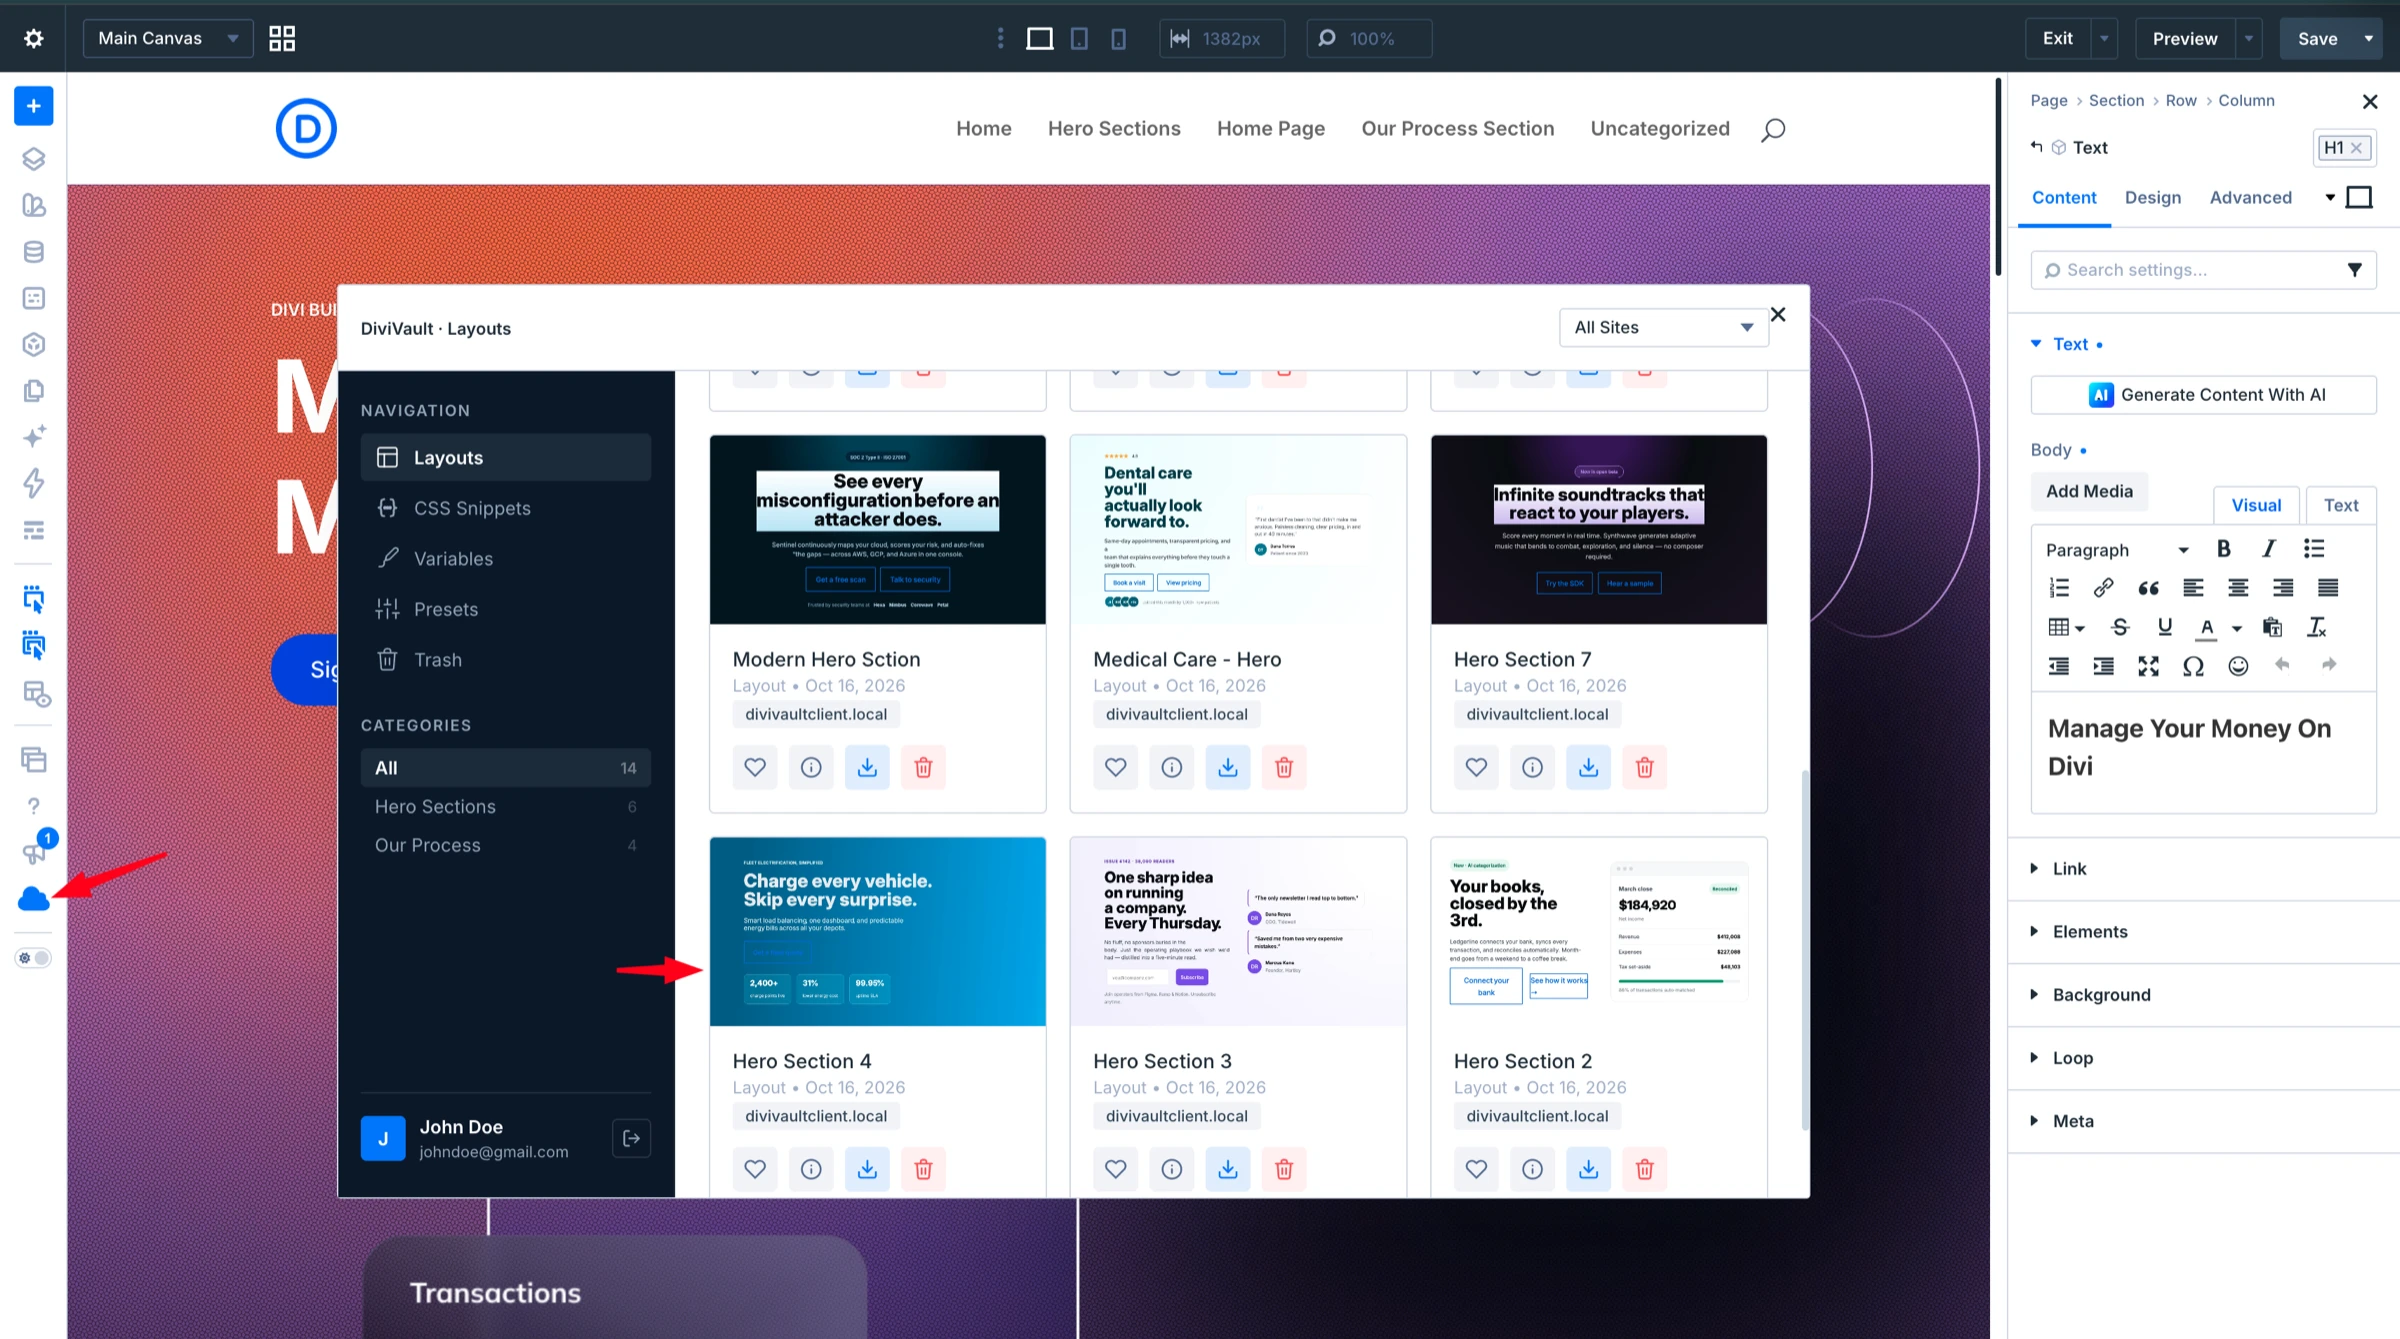Log out John Doe via the sign-out icon
The image size is (2400, 1339).
pos(631,1138)
